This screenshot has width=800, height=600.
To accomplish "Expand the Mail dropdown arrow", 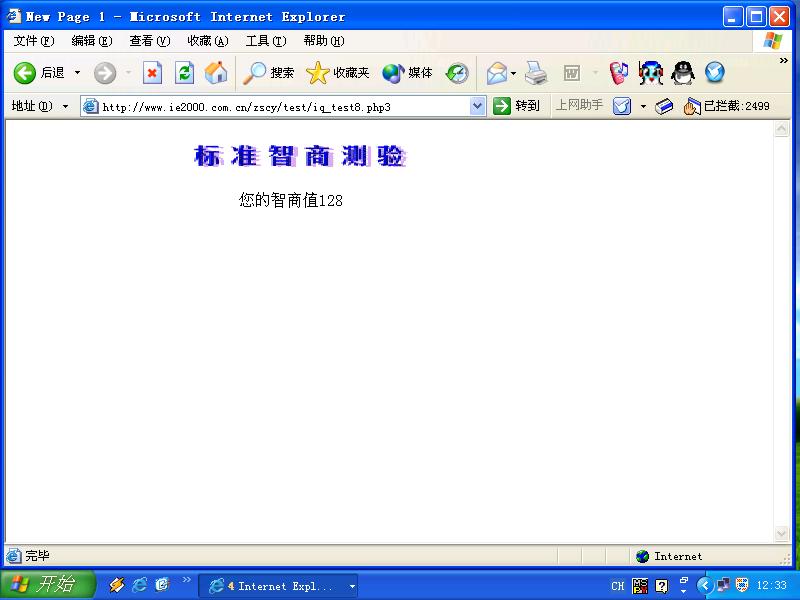I will [x=513, y=73].
